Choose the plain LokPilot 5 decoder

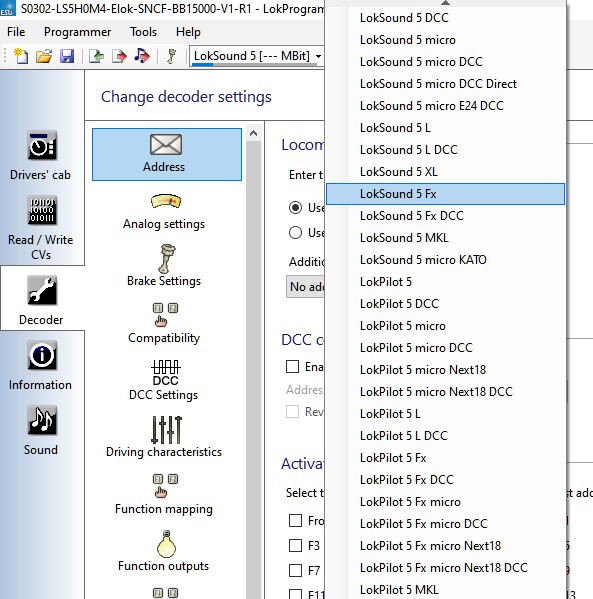(x=445, y=282)
